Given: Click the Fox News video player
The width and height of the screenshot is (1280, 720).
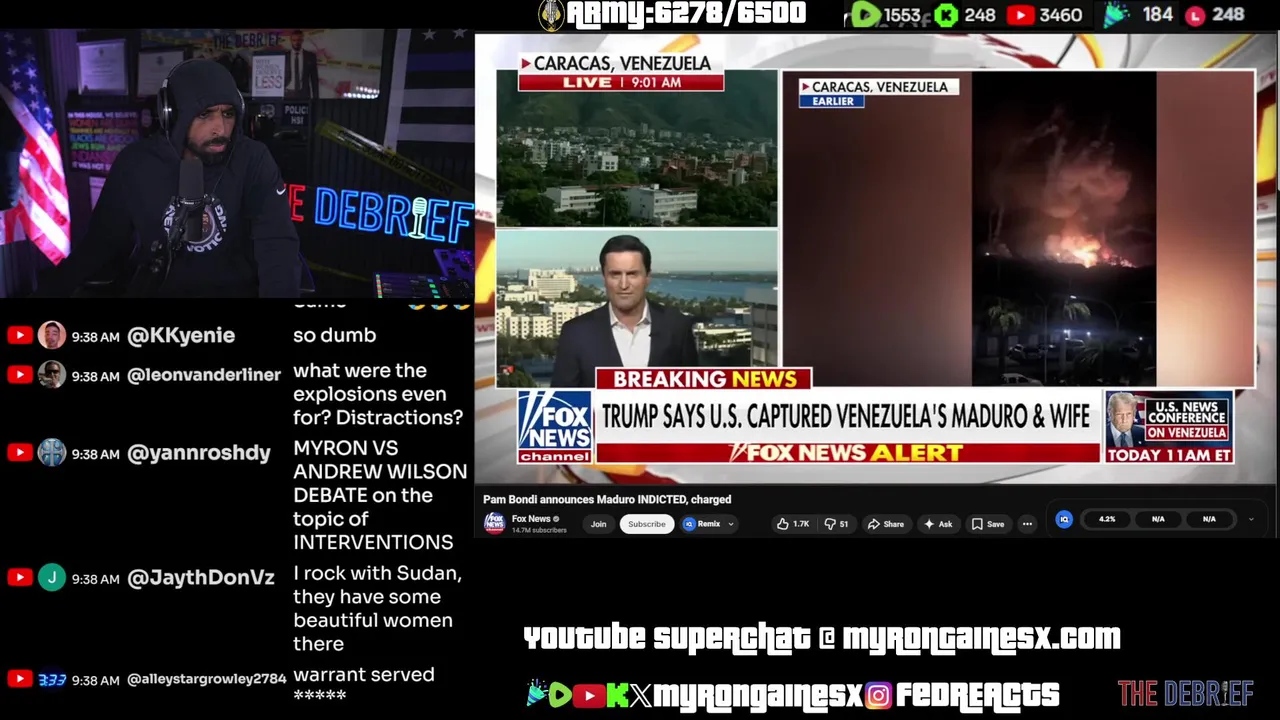Looking at the screenshot, I should pyautogui.click(x=875, y=259).
